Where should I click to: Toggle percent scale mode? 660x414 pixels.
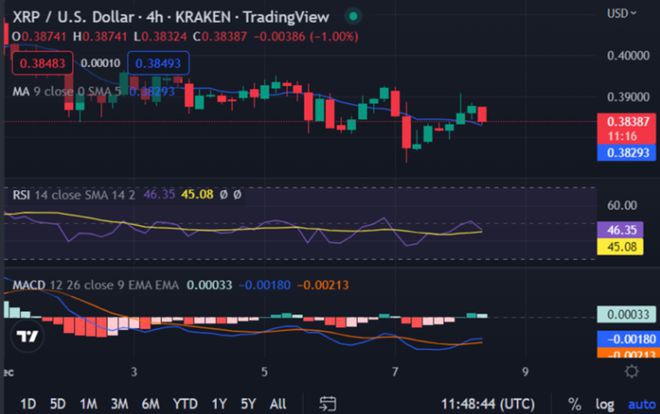pos(574,402)
